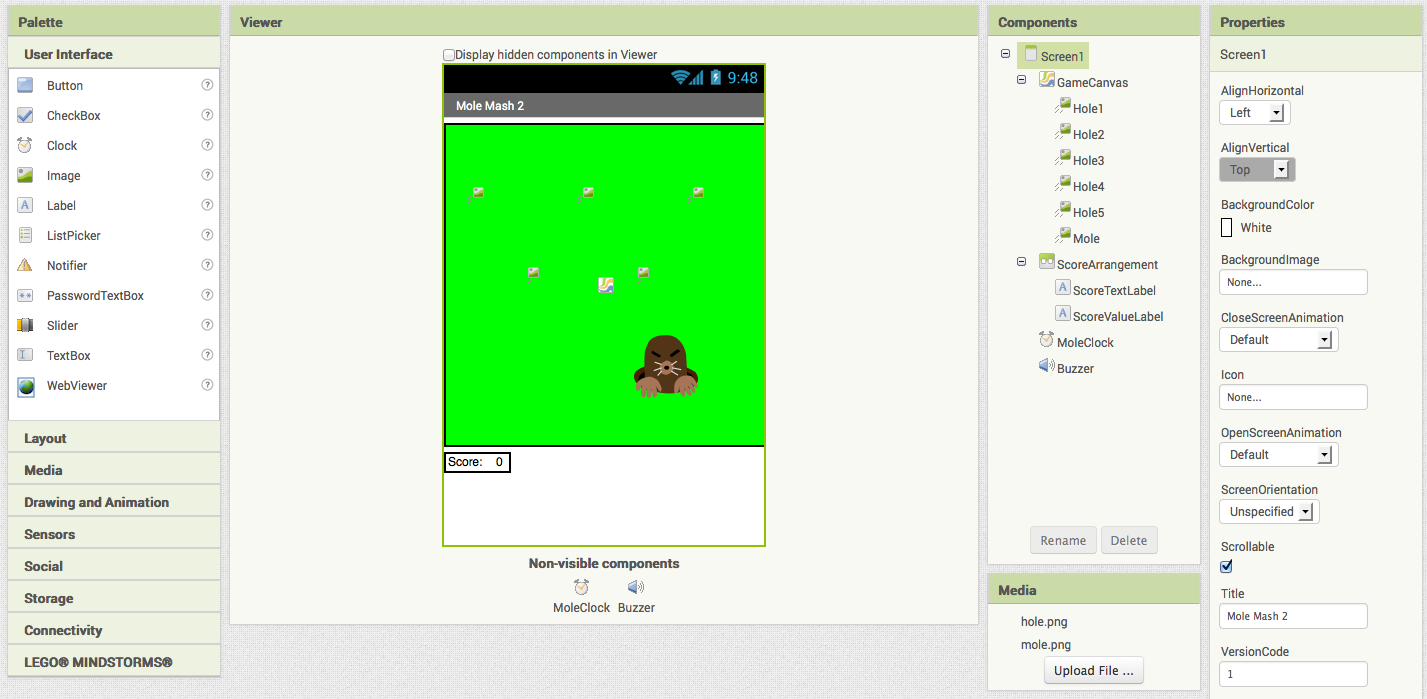
Task: Select Hole1 in Components tree
Action: click(1088, 108)
